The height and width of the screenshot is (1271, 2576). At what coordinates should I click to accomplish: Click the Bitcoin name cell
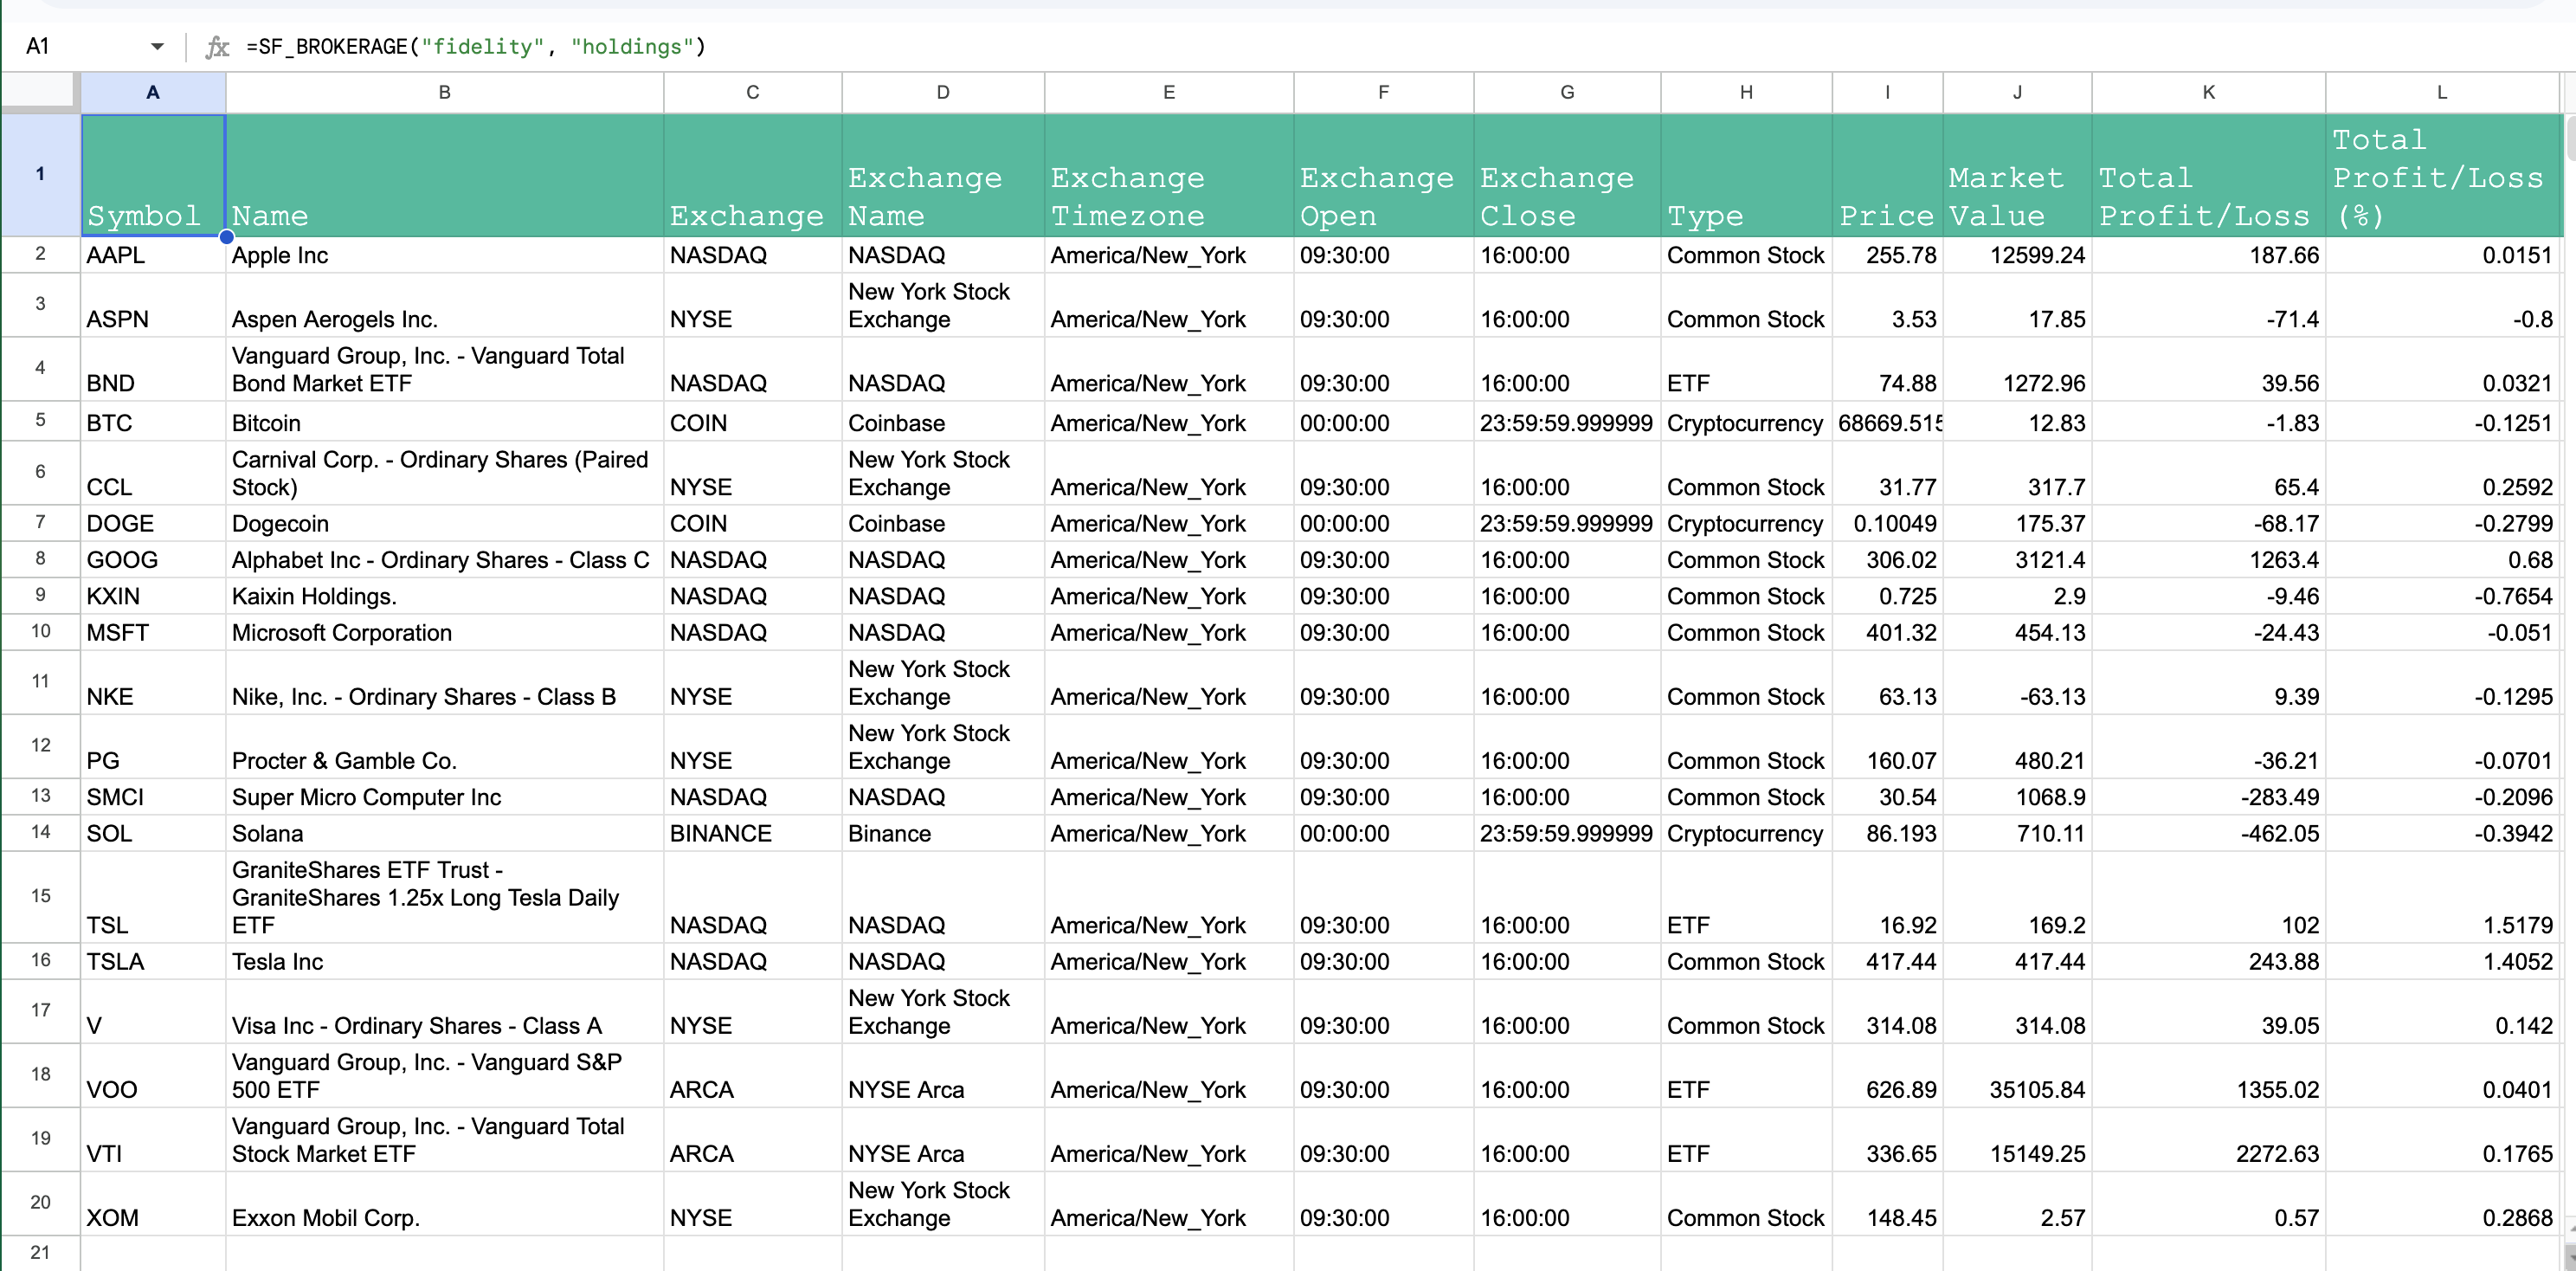[x=444, y=422]
